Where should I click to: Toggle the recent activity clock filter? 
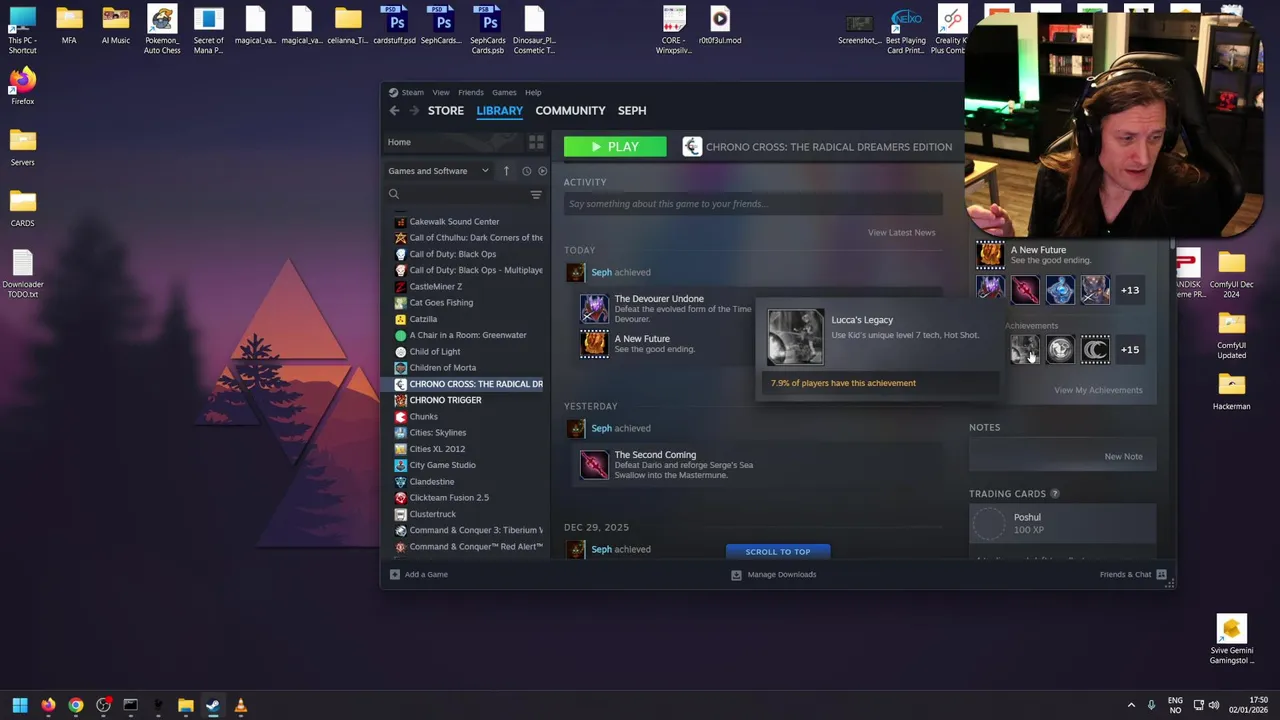tap(526, 171)
